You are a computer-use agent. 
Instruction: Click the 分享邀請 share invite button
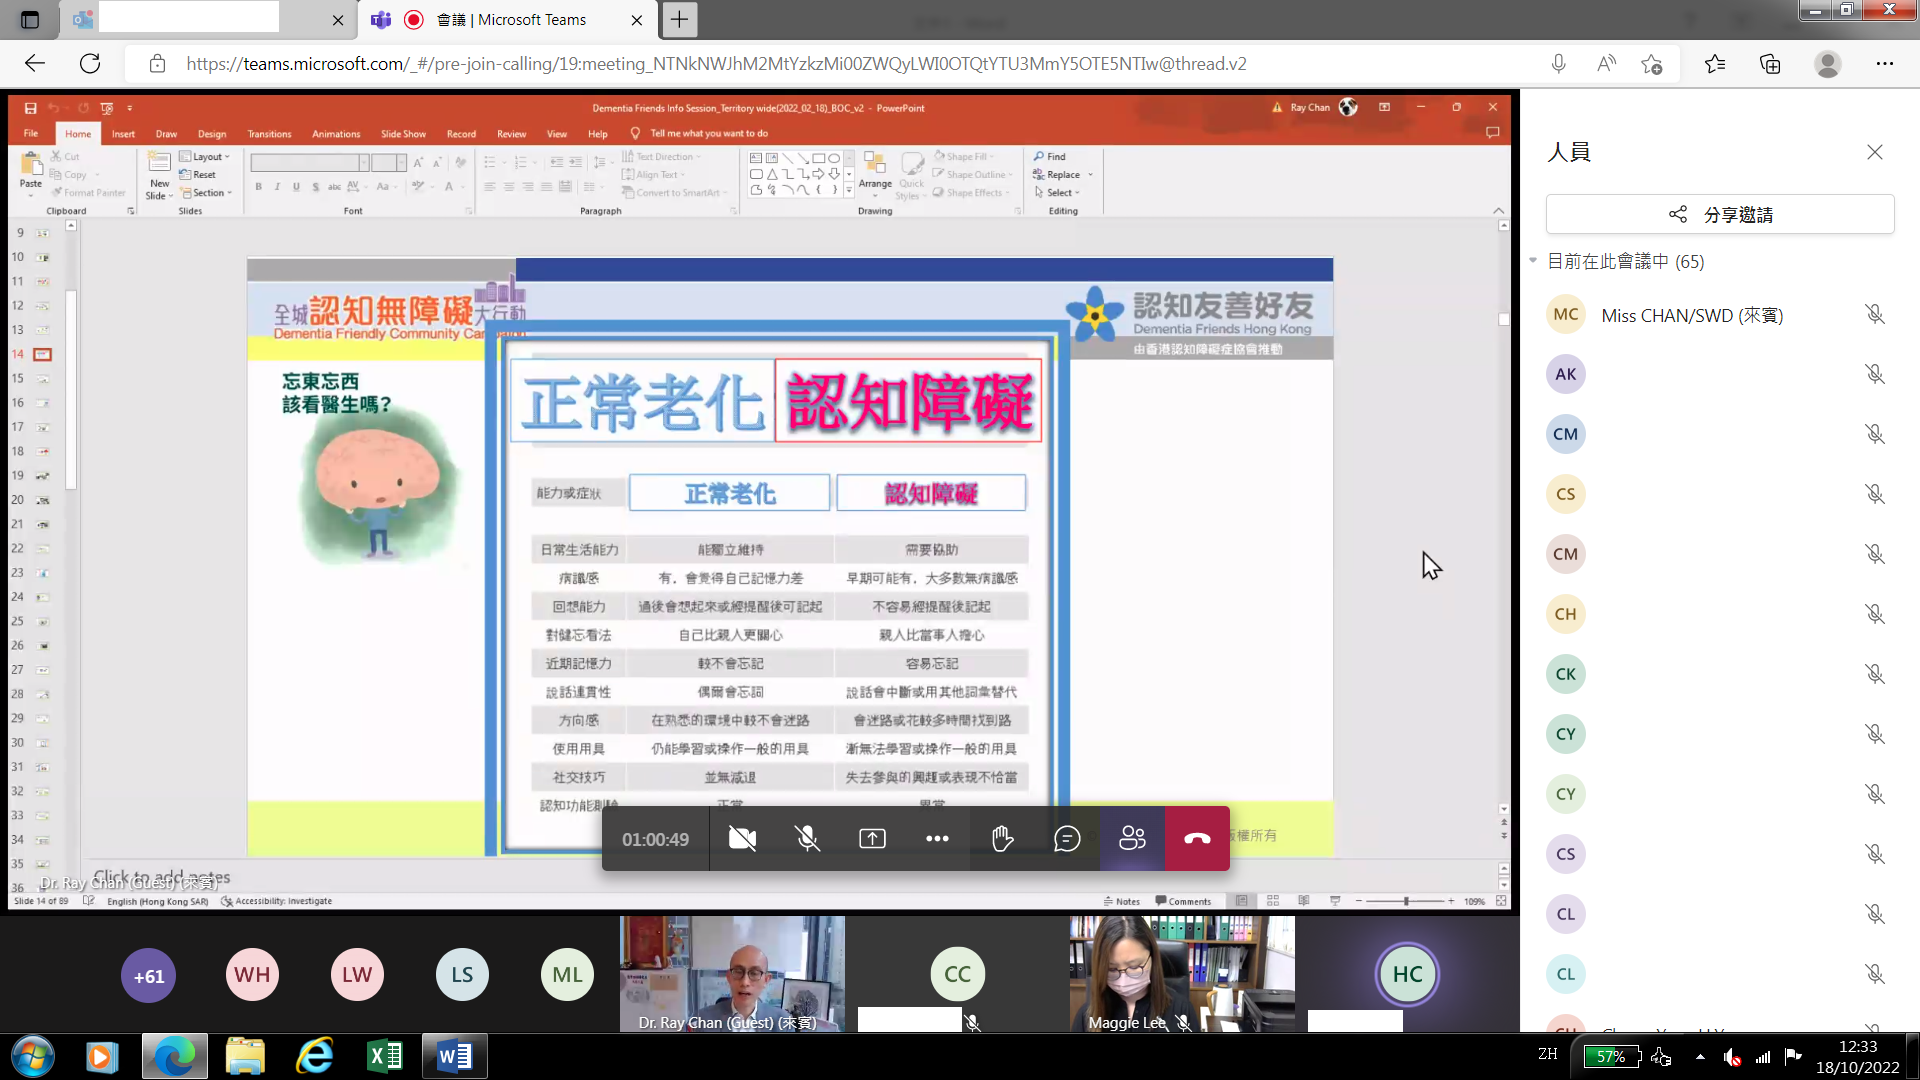click(1720, 215)
